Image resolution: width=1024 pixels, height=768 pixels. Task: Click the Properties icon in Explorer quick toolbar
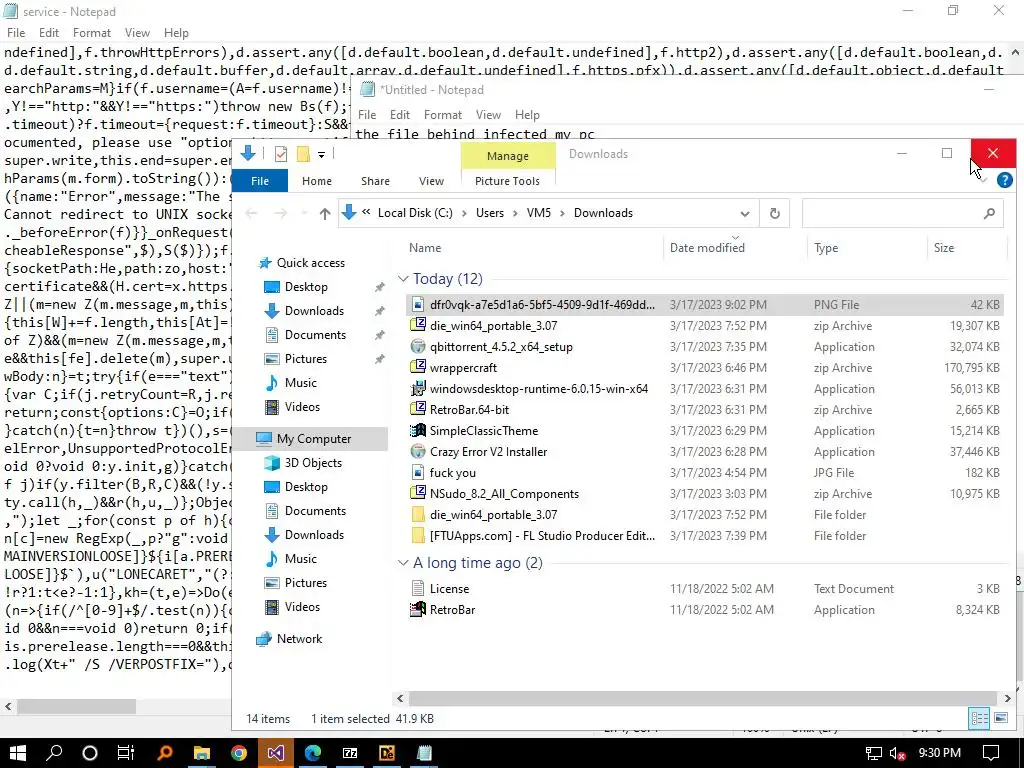point(281,154)
